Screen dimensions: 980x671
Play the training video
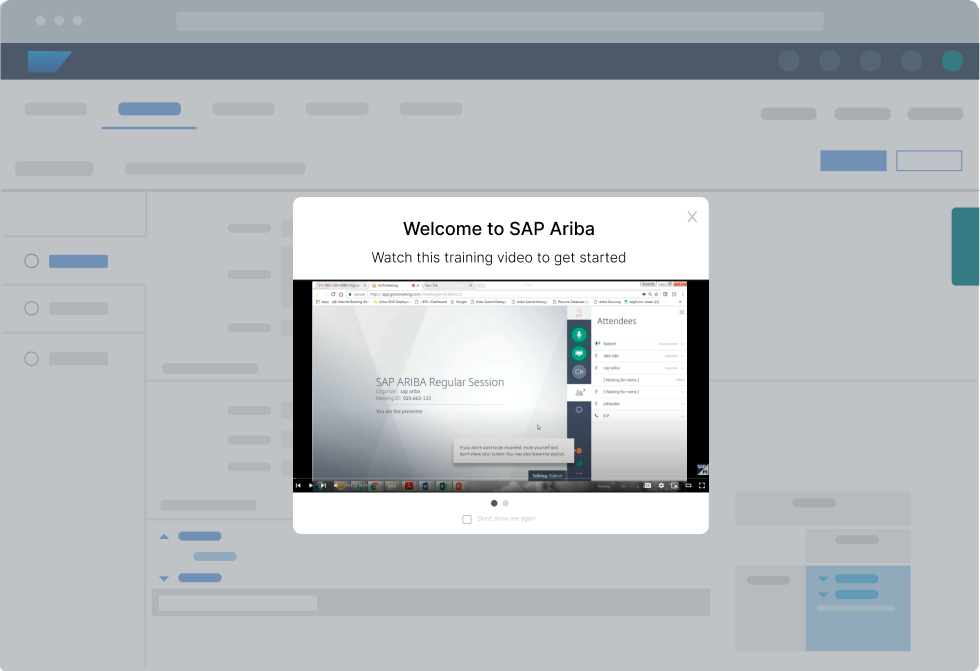point(311,485)
